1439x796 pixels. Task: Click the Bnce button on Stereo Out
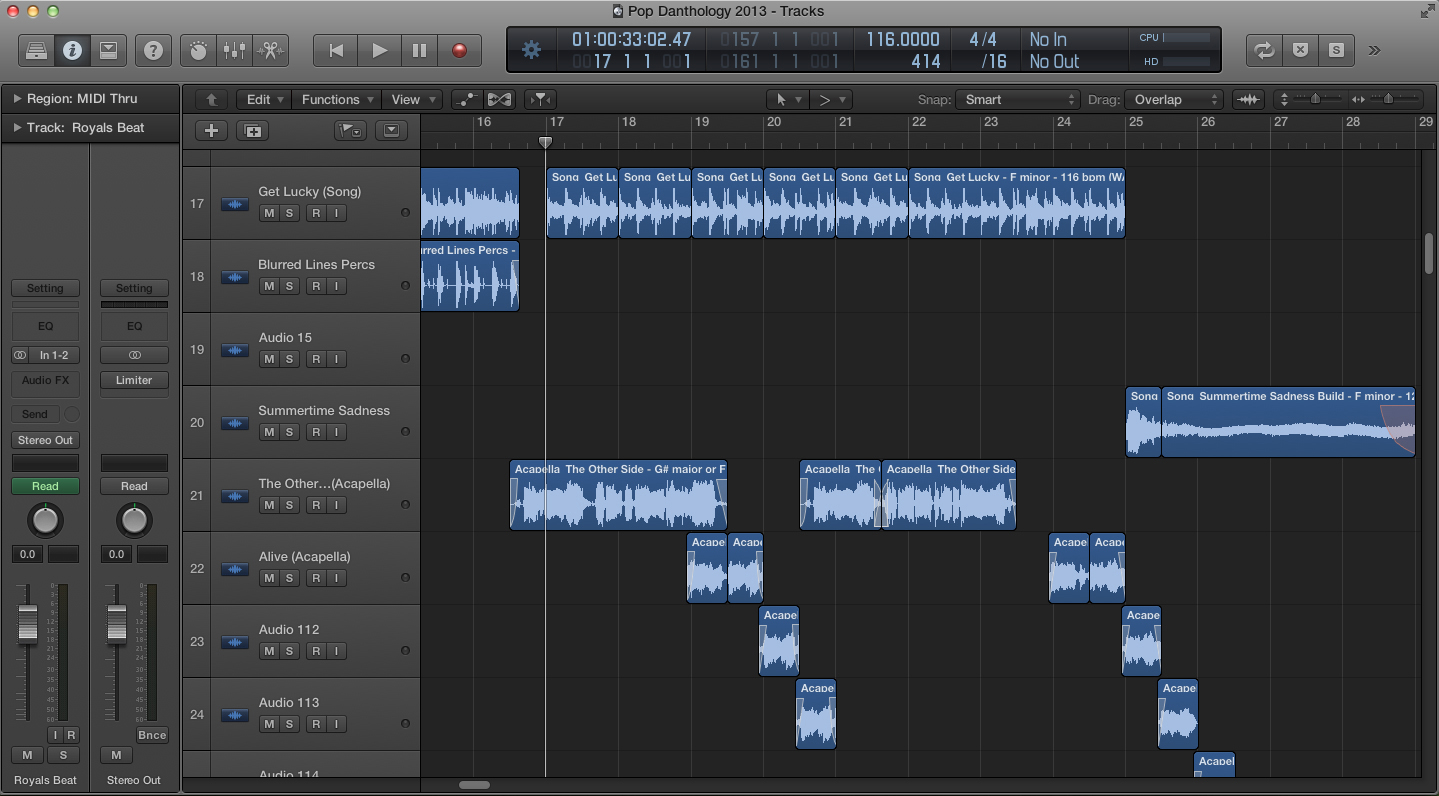pos(152,735)
